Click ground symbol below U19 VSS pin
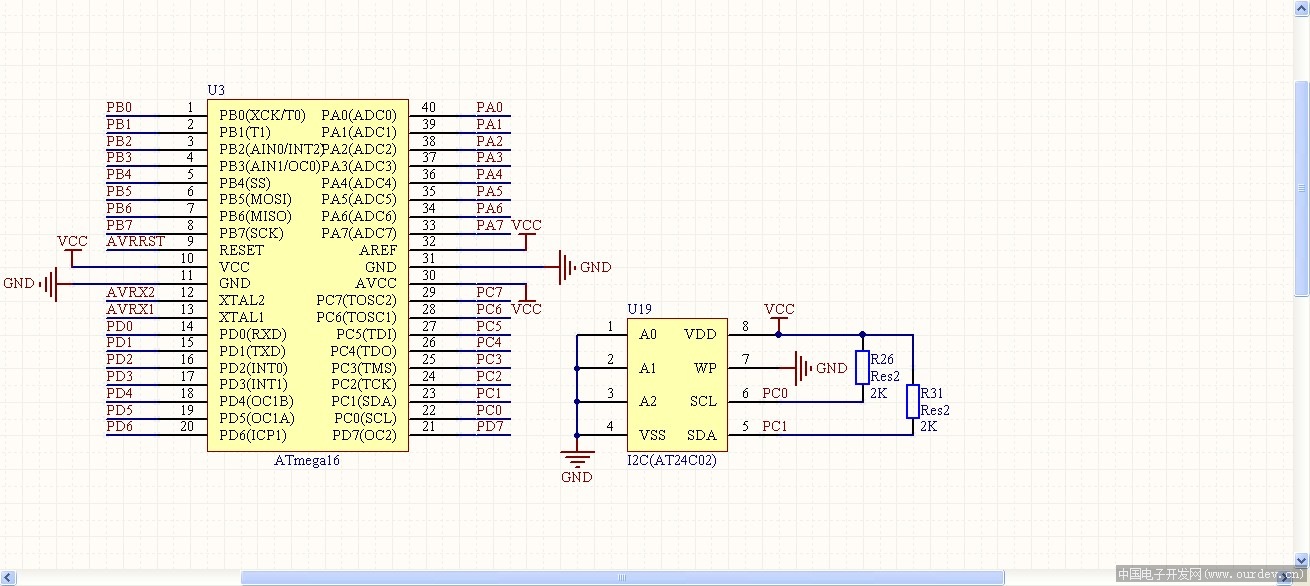1310x586 pixels. (576, 461)
